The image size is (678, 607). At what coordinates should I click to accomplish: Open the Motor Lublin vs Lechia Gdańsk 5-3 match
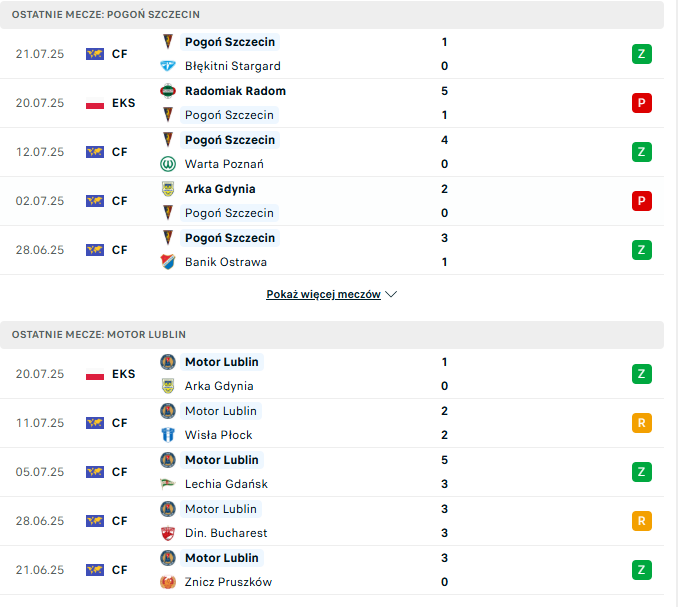(x=332, y=472)
